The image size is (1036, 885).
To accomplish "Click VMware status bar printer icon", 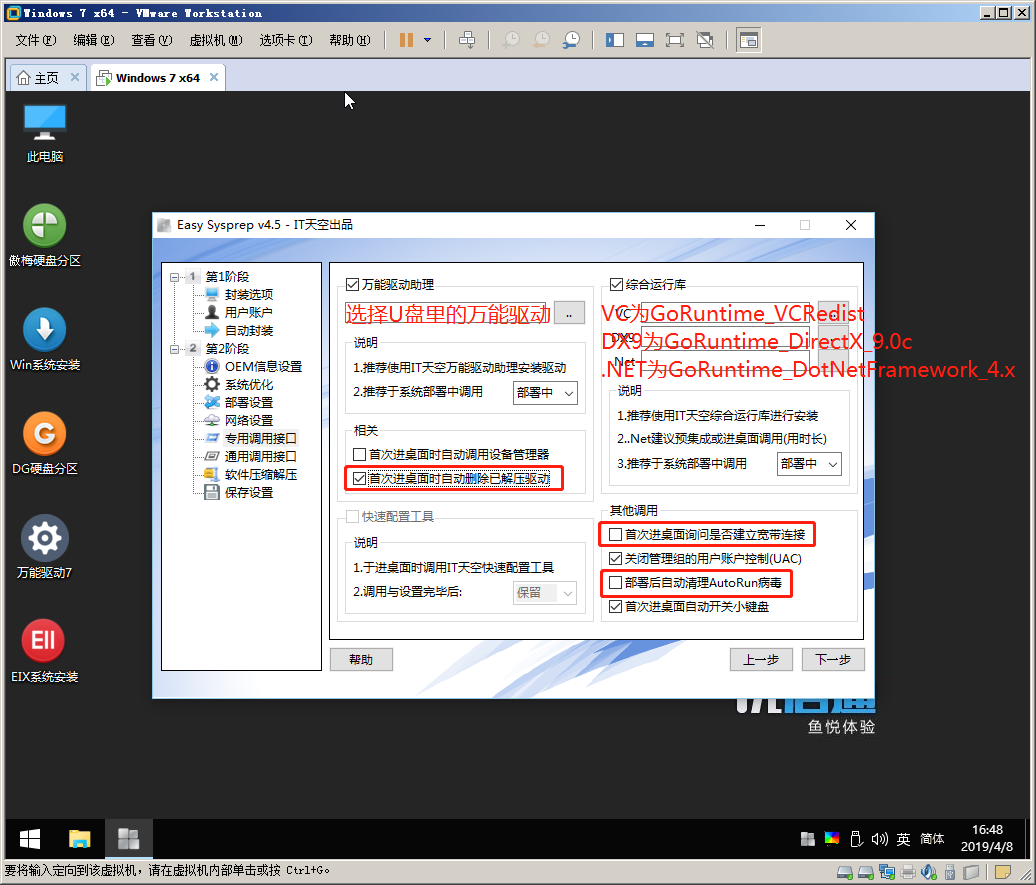I will (x=908, y=872).
